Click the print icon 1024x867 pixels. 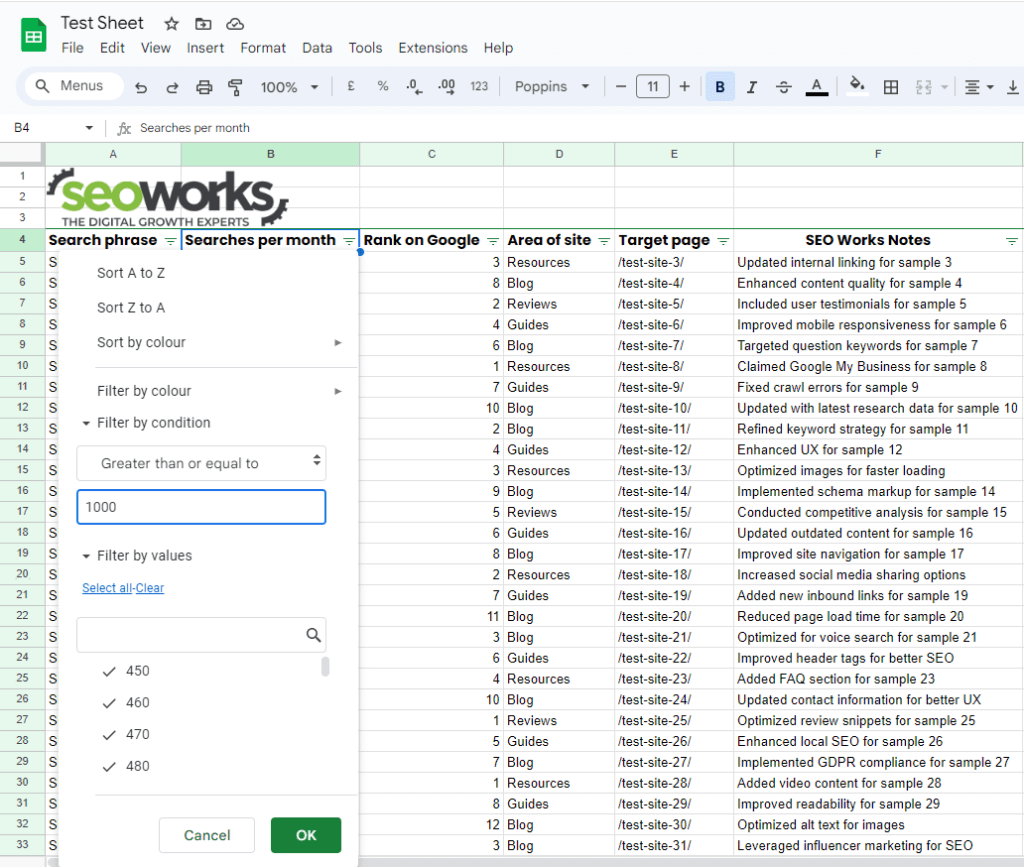click(204, 87)
